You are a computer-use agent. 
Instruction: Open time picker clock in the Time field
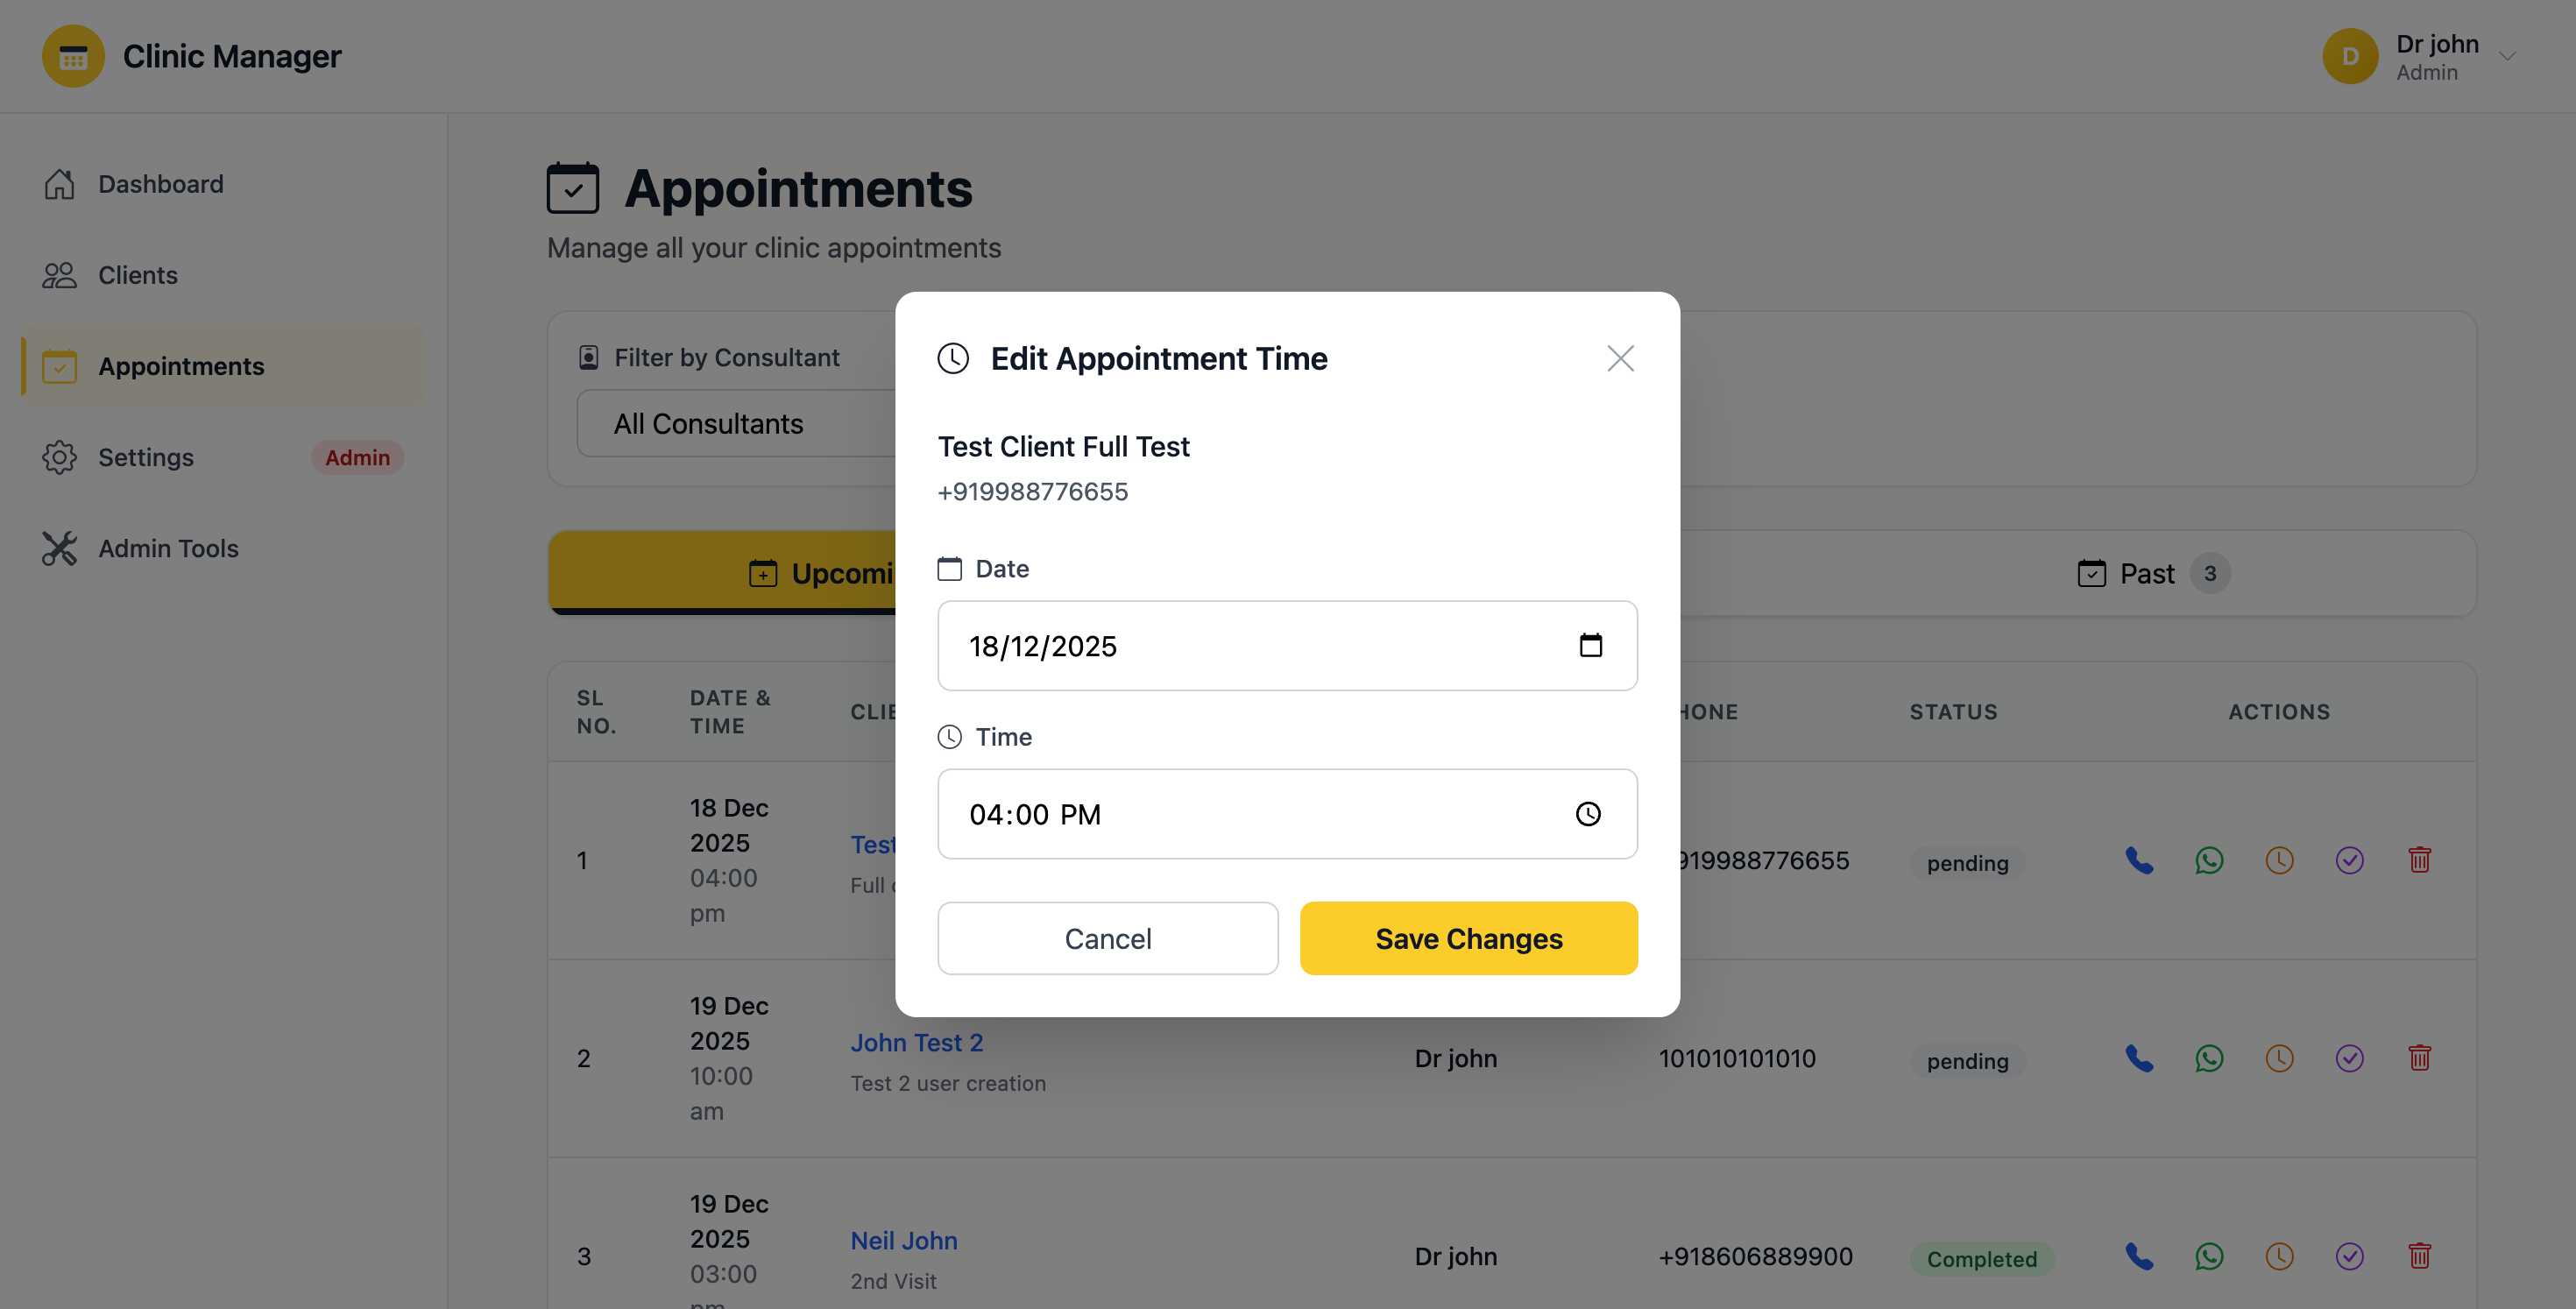(x=1587, y=814)
